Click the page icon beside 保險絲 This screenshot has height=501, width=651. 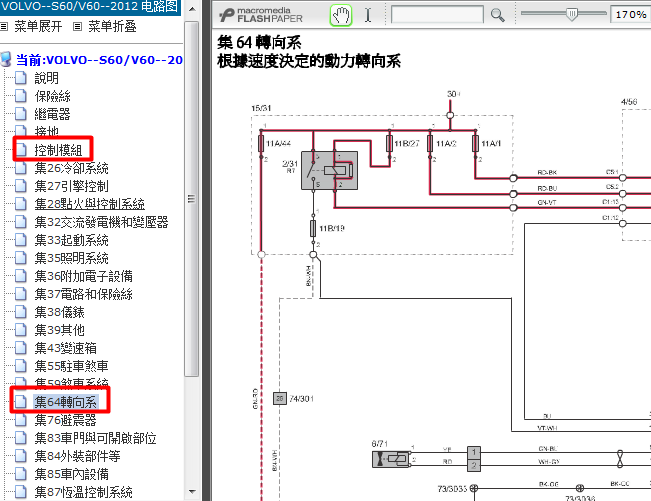(x=21, y=96)
